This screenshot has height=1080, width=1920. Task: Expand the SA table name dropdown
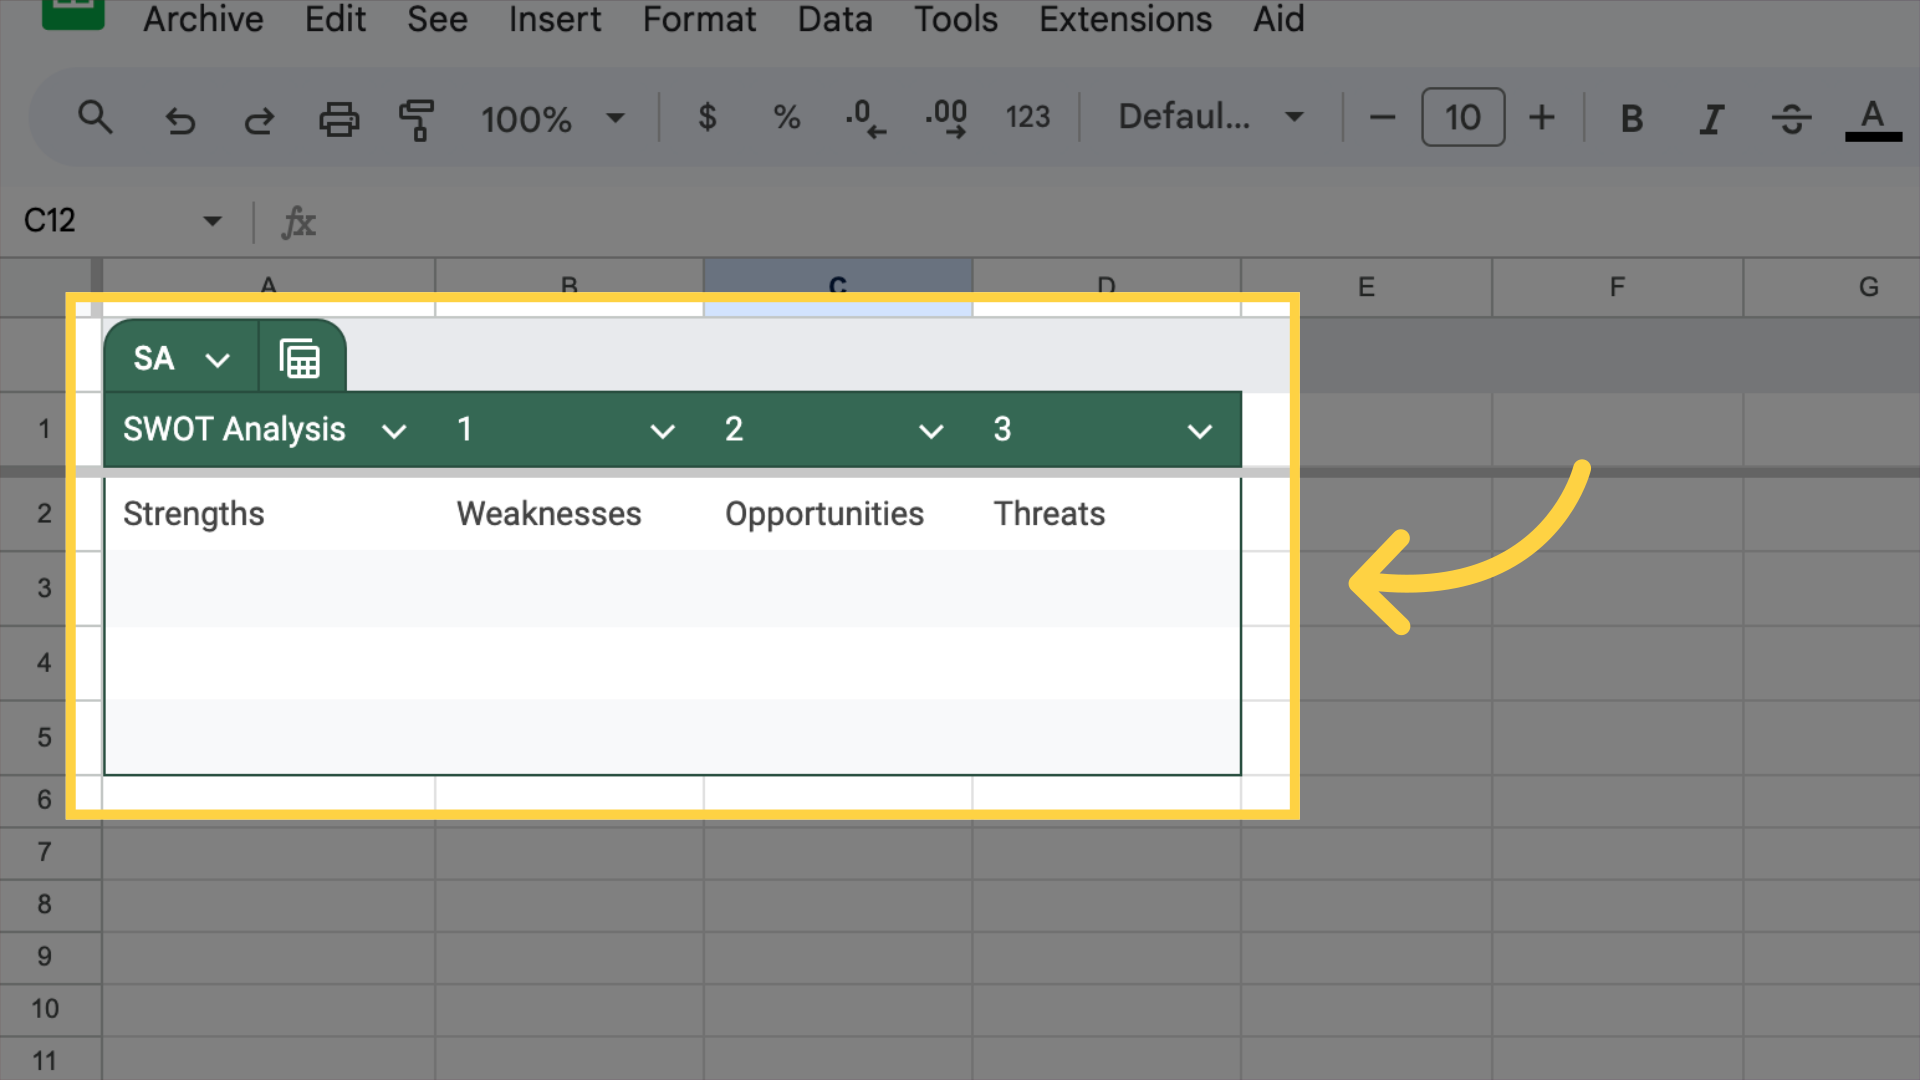(217, 359)
